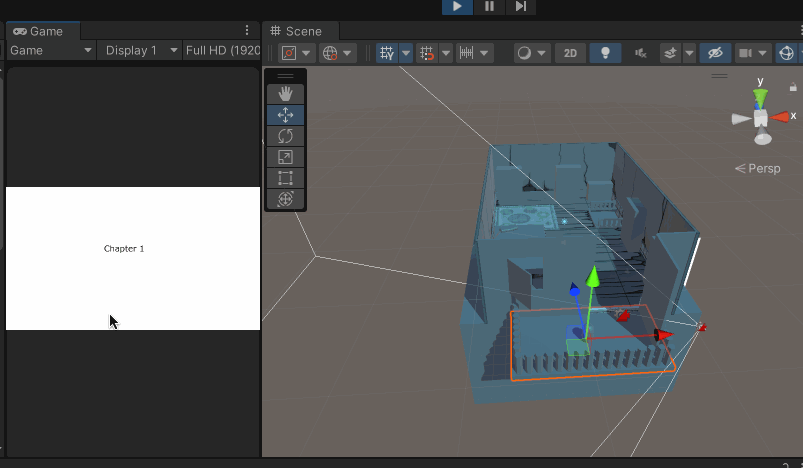
Task: Select the Rotate tool
Action: click(x=285, y=136)
